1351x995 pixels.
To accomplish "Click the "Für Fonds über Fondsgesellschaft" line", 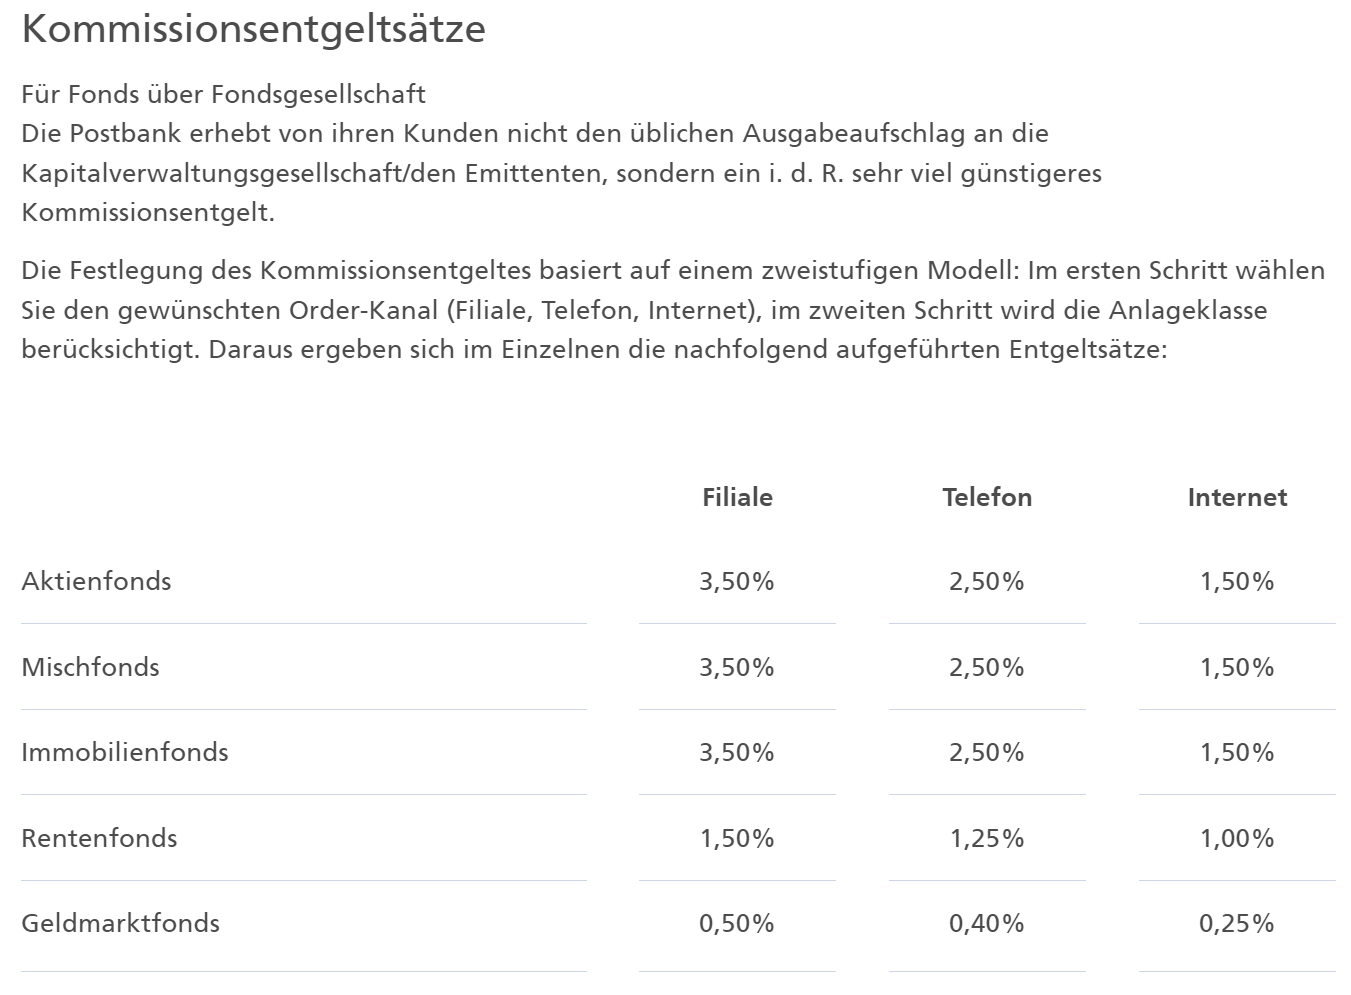I will point(223,94).
